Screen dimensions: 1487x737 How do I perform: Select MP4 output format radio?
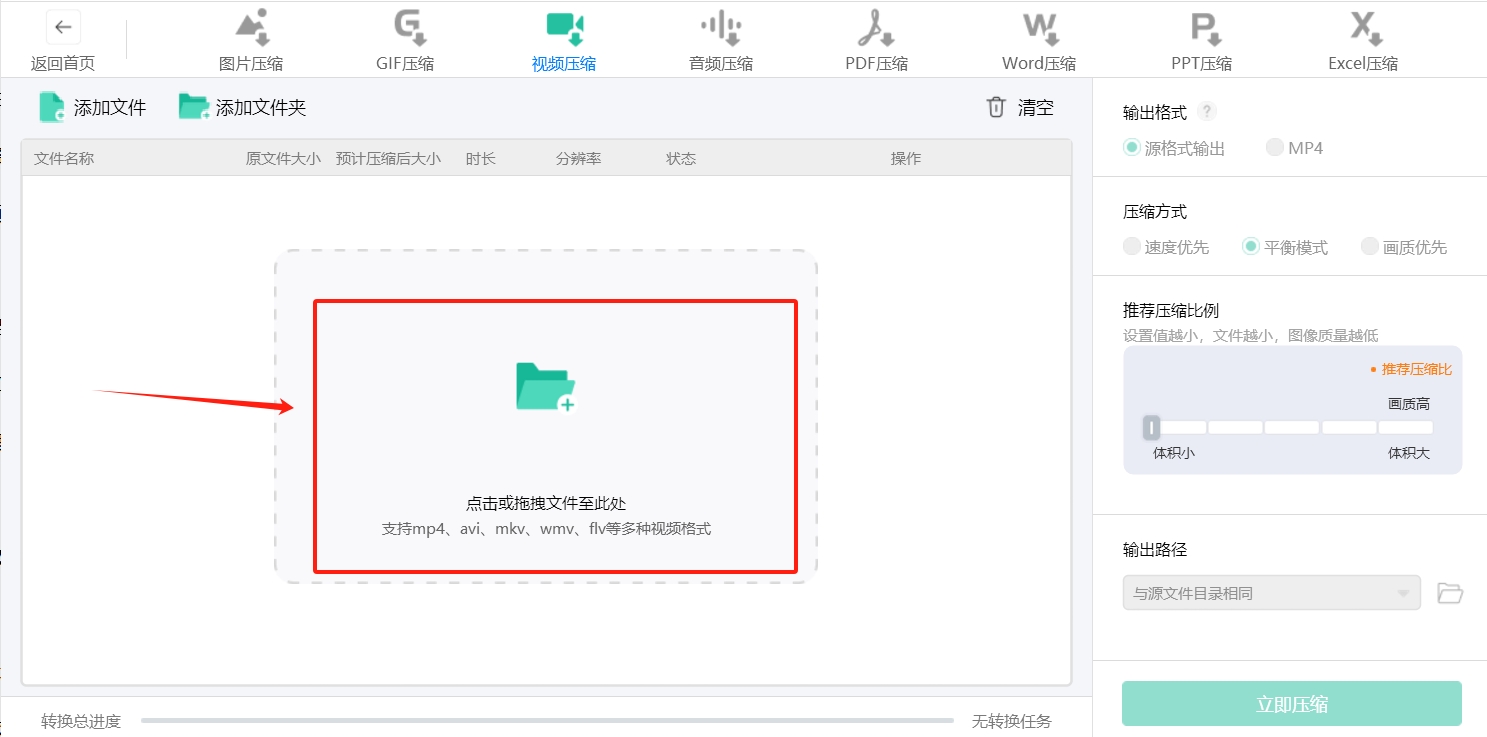tap(1295, 148)
